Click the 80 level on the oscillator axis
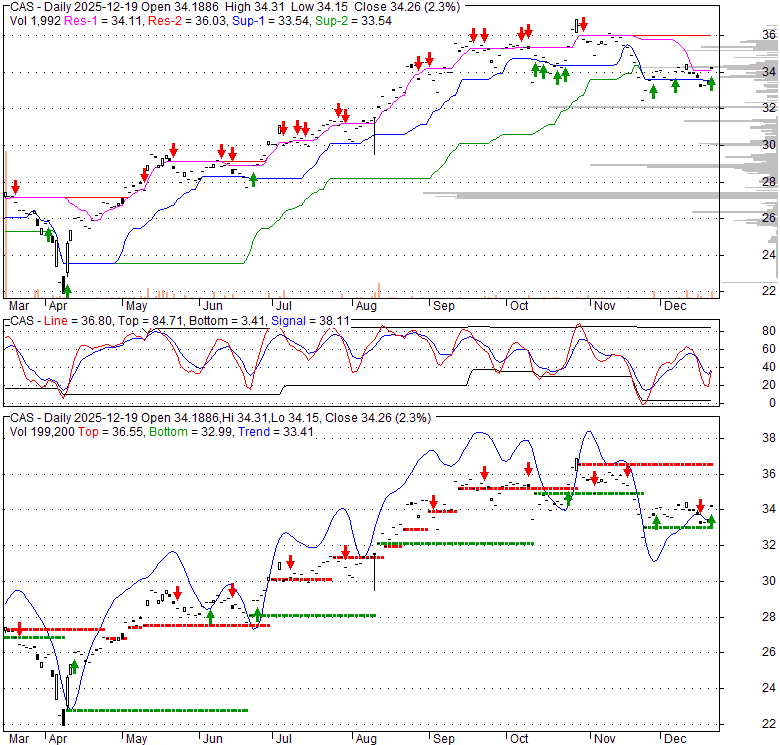The width and height of the screenshot is (780, 745). [x=768, y=331]
